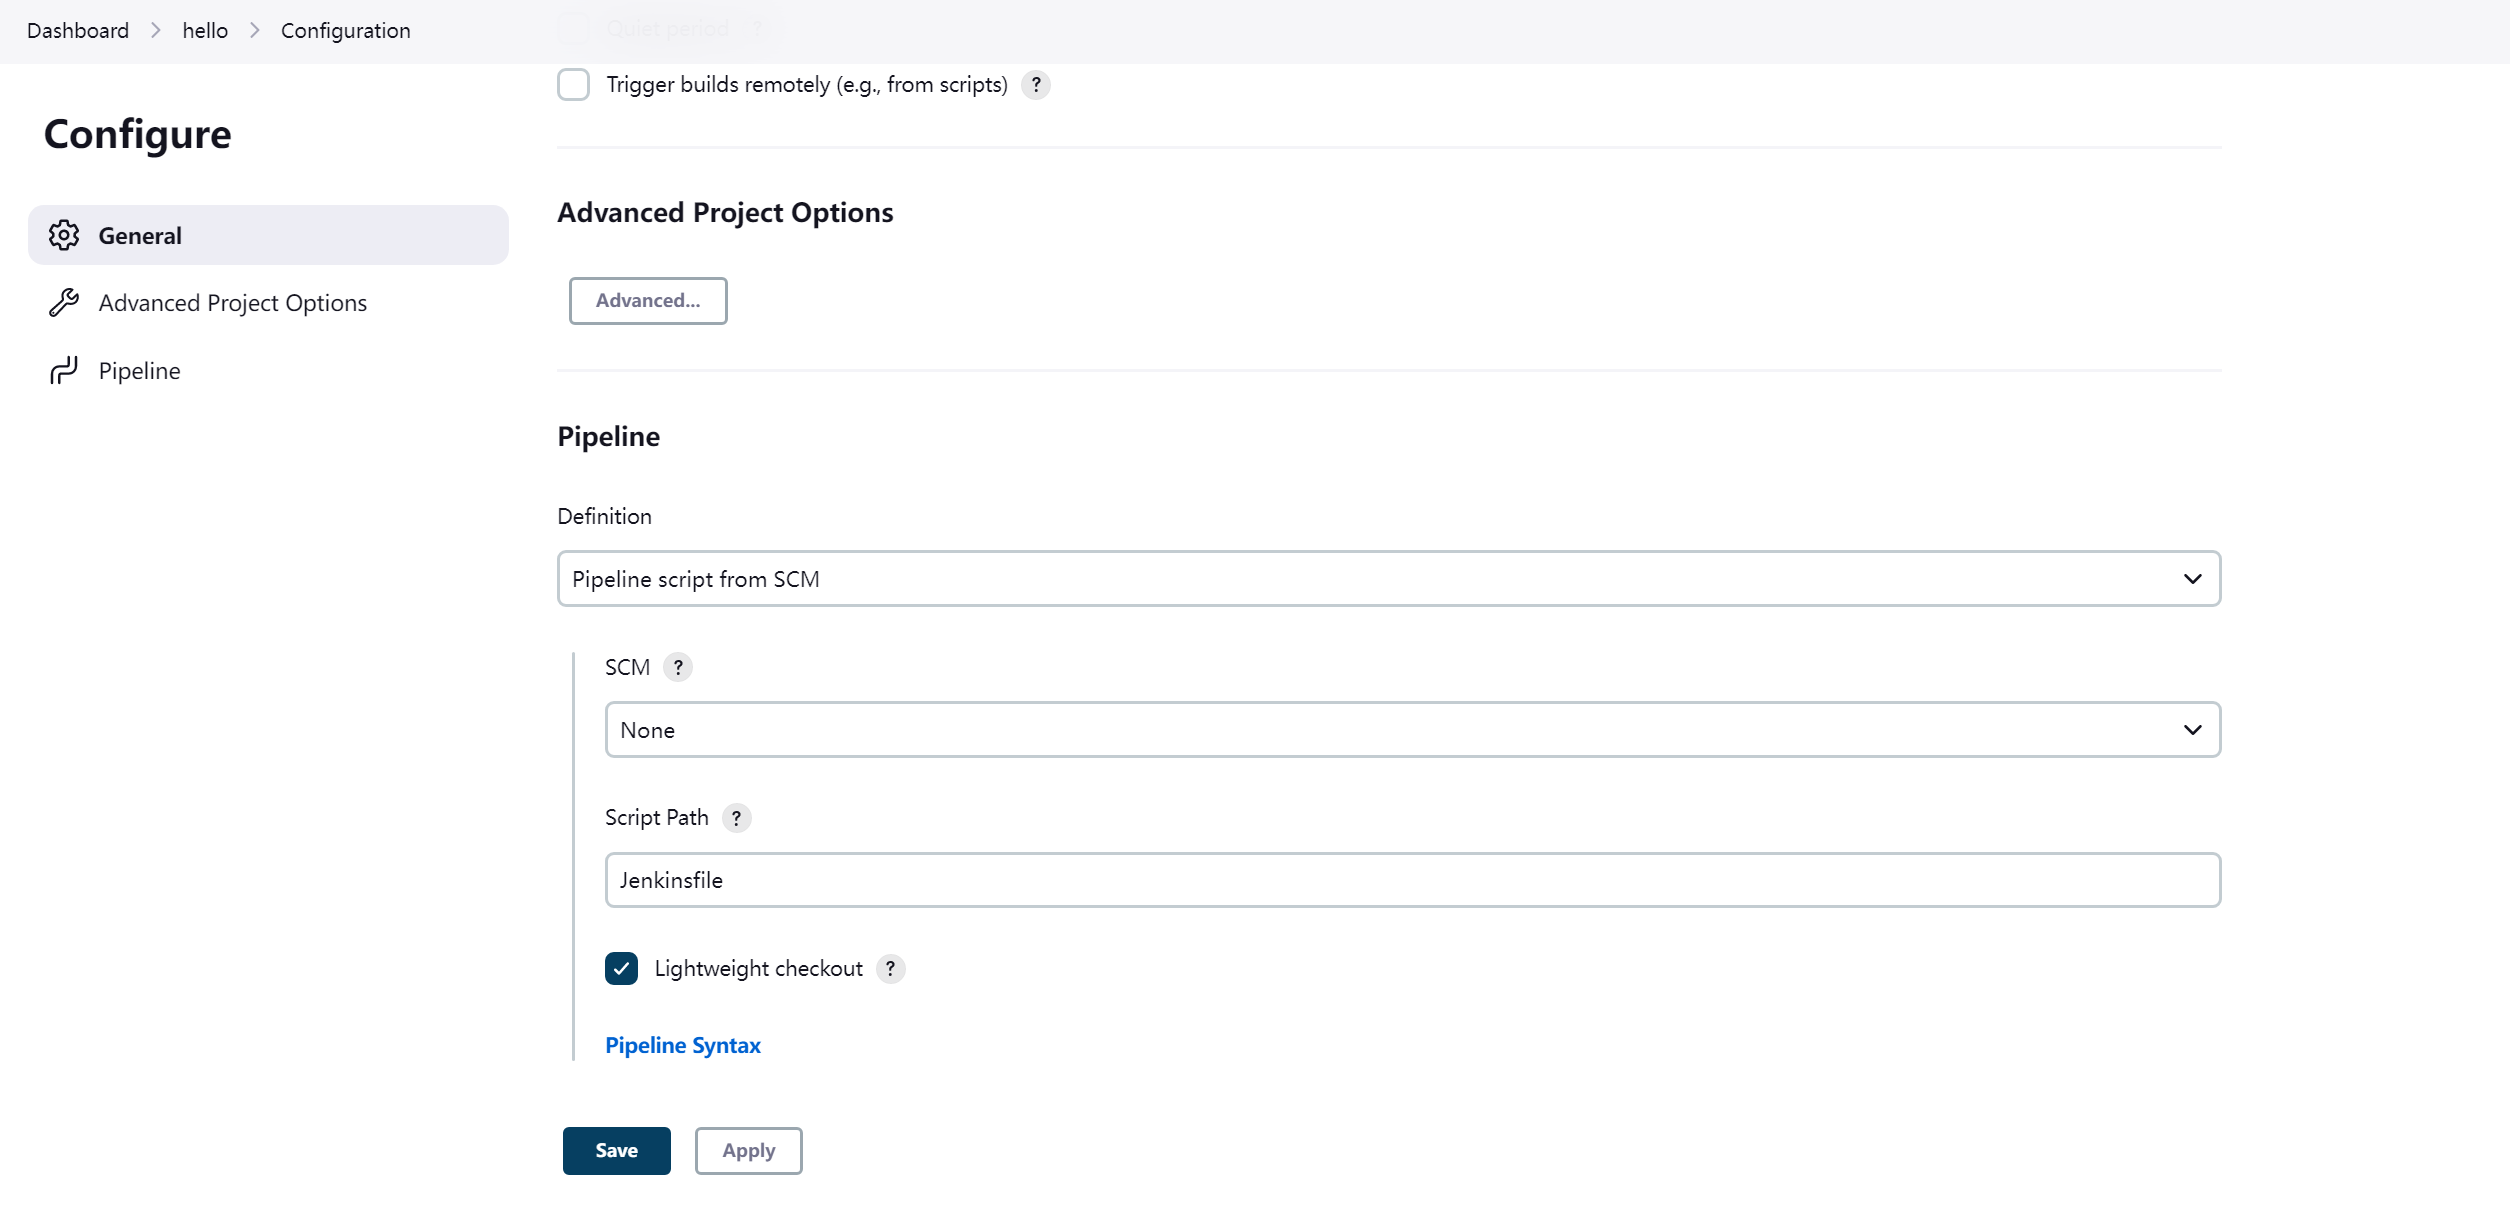Apply the configuration changes

[749, 1151]
